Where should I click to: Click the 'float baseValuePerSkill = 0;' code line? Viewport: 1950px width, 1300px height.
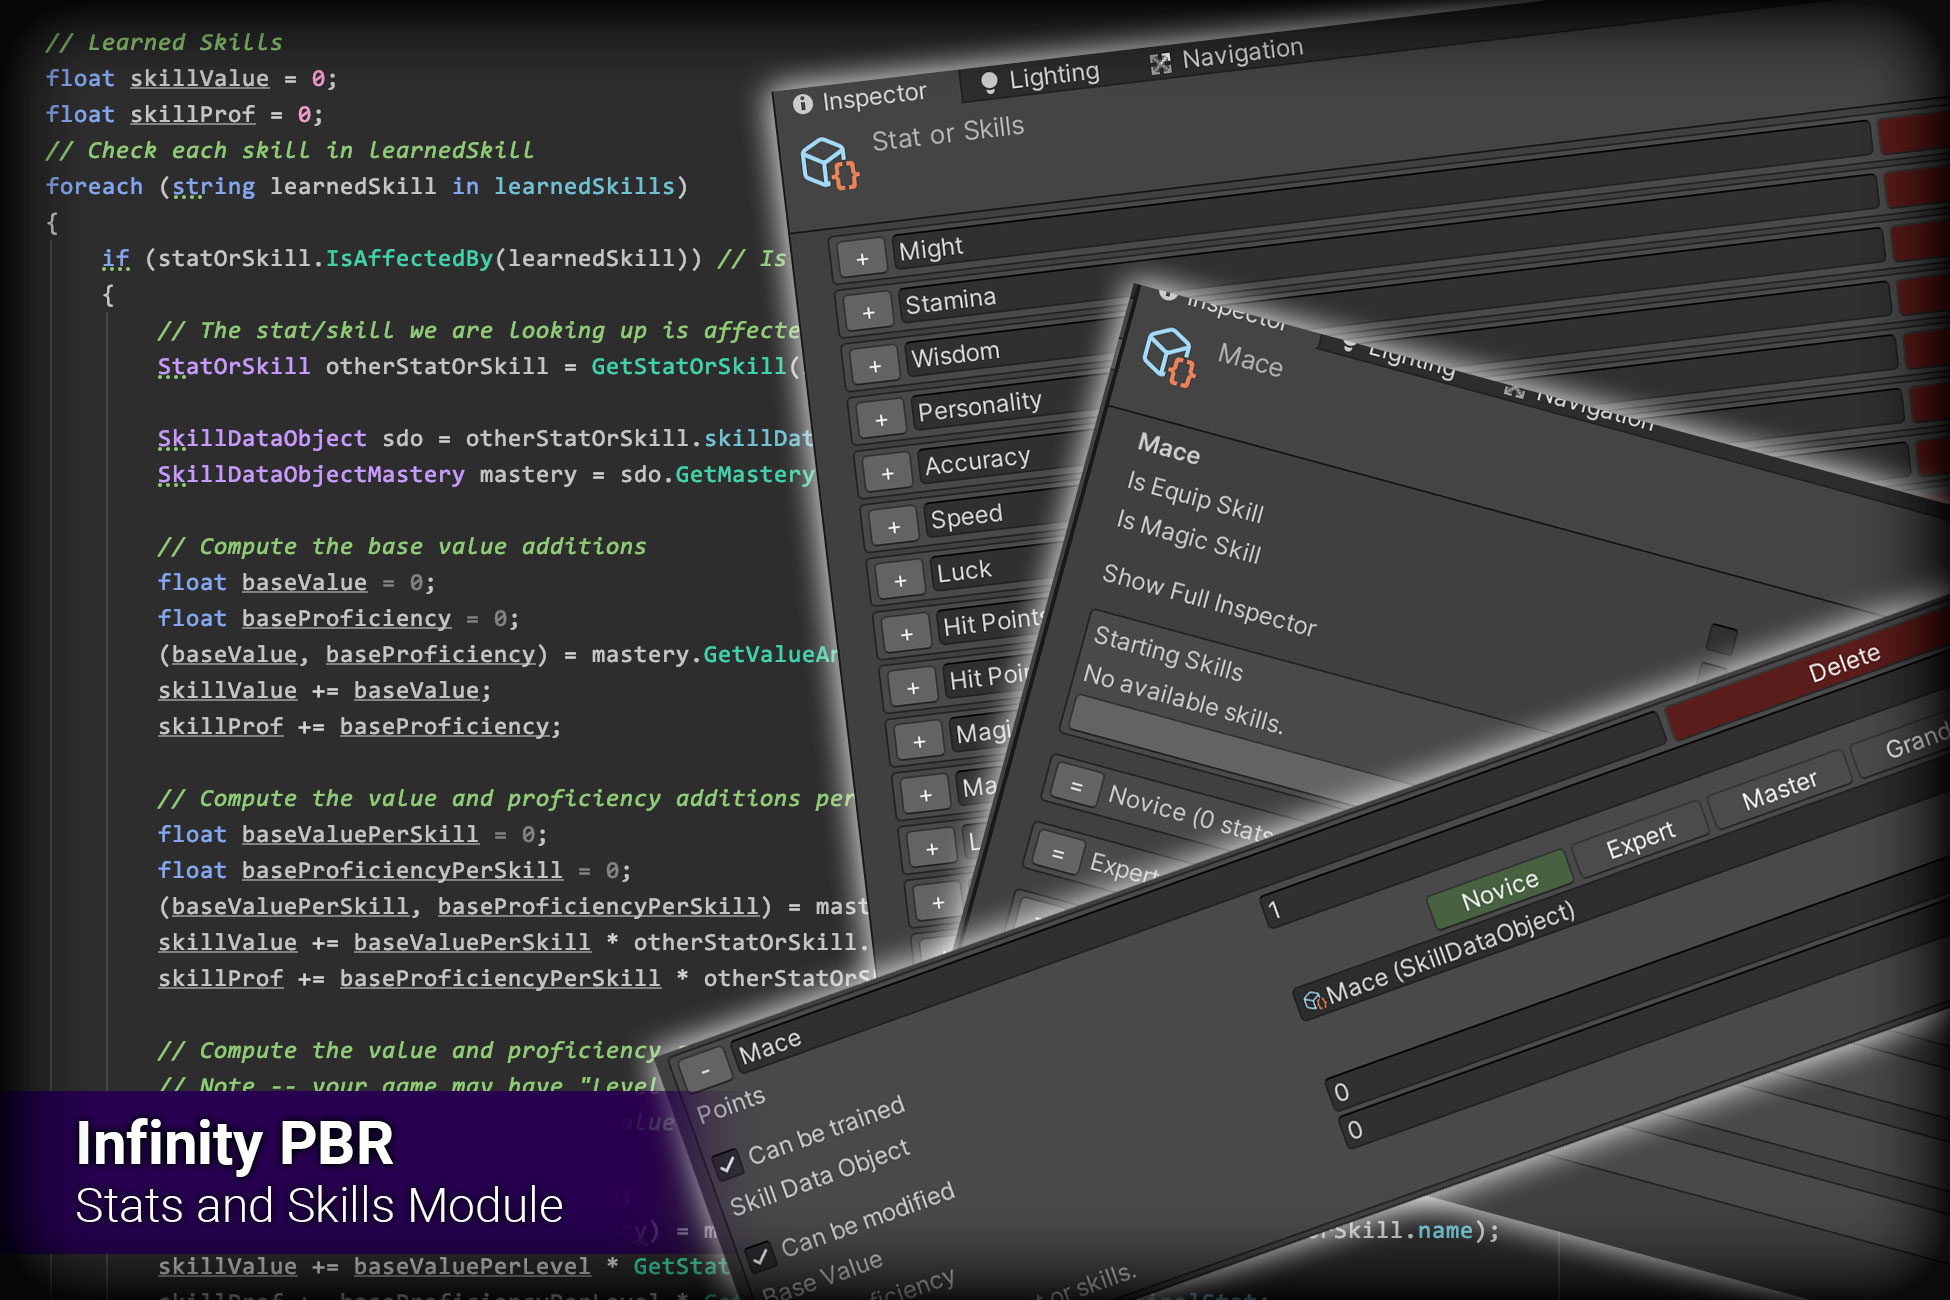pyautogui.click(x=352, y=834)
